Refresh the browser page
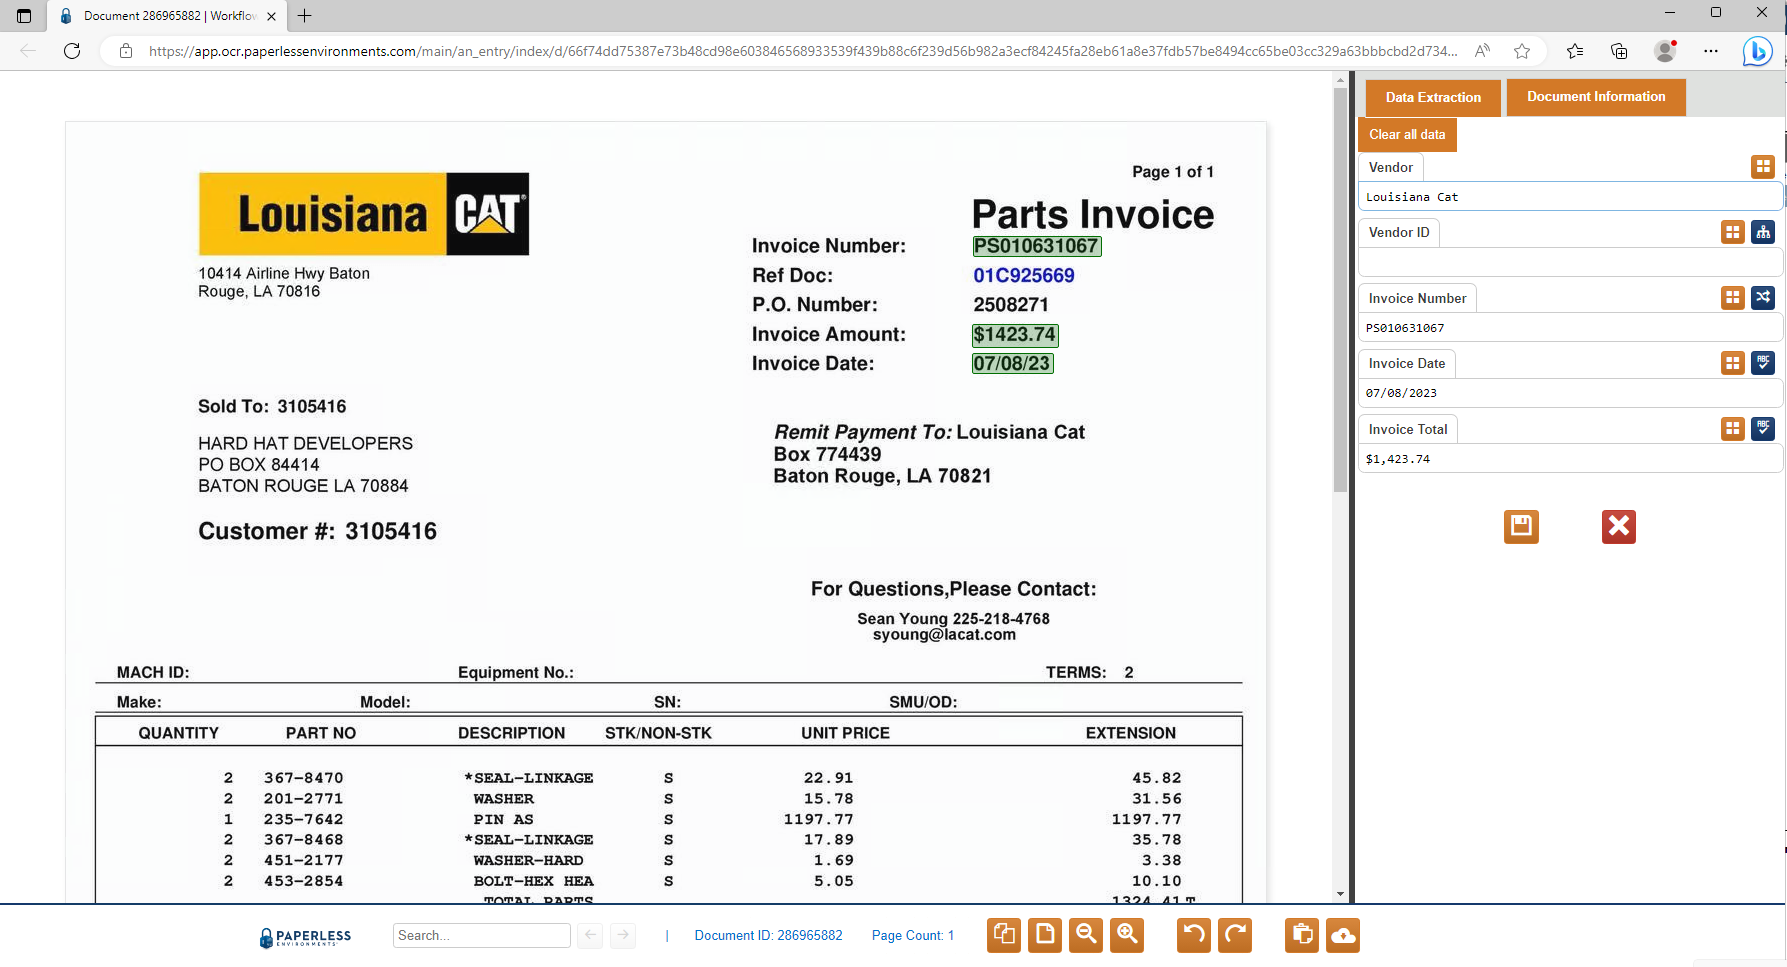The width and height of the screenshot is (1787, 967). coord(72,51)
